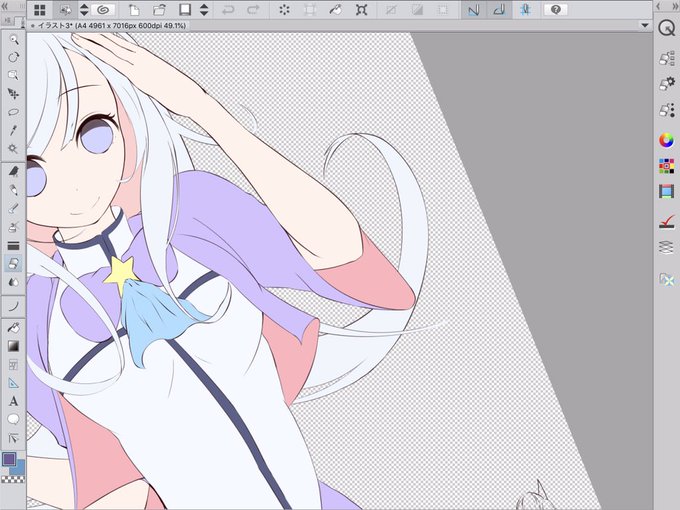Screen dimensions: 680x510
Task: Select the Frame border tool
Action: (14, 364)
